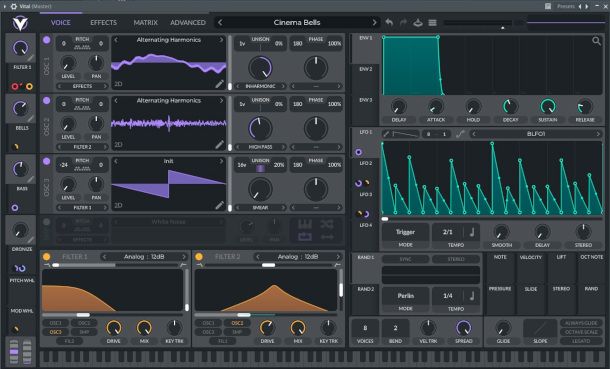610x369 pixels.
Task: Next OSC 1 Alternating Harmonics wavetable arrow
Action: coord(221,40)
